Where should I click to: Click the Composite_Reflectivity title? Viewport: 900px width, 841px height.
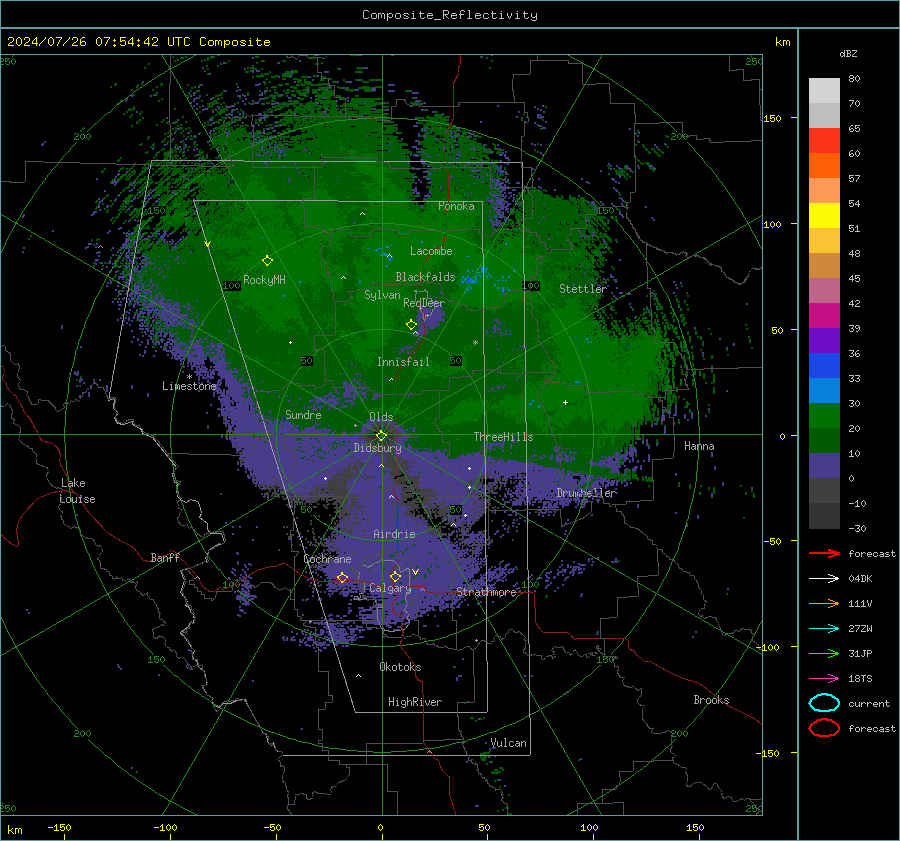pyautogui.click(x=449, y=15)
